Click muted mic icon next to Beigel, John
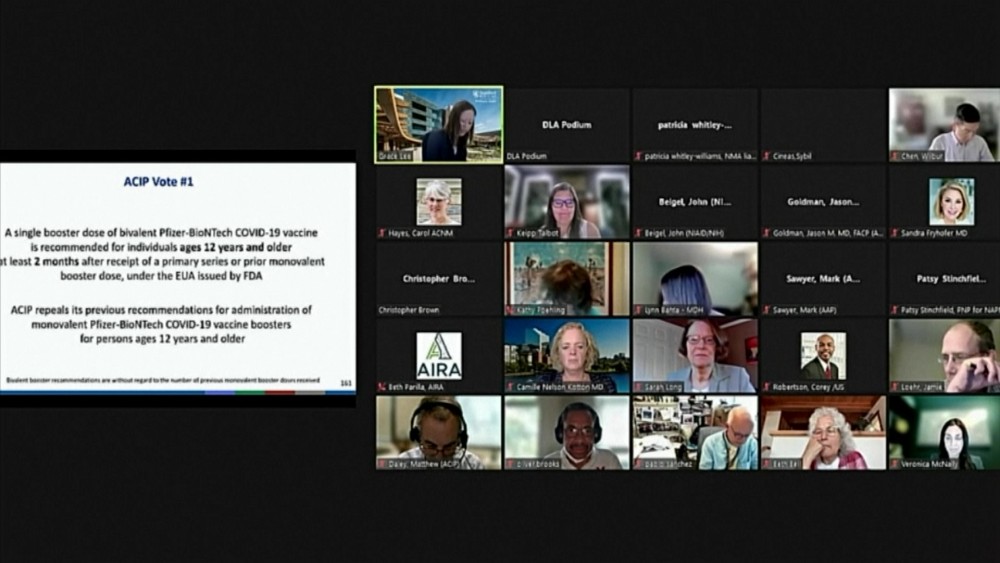The image size is (1000, 563). tap(639, 233)
